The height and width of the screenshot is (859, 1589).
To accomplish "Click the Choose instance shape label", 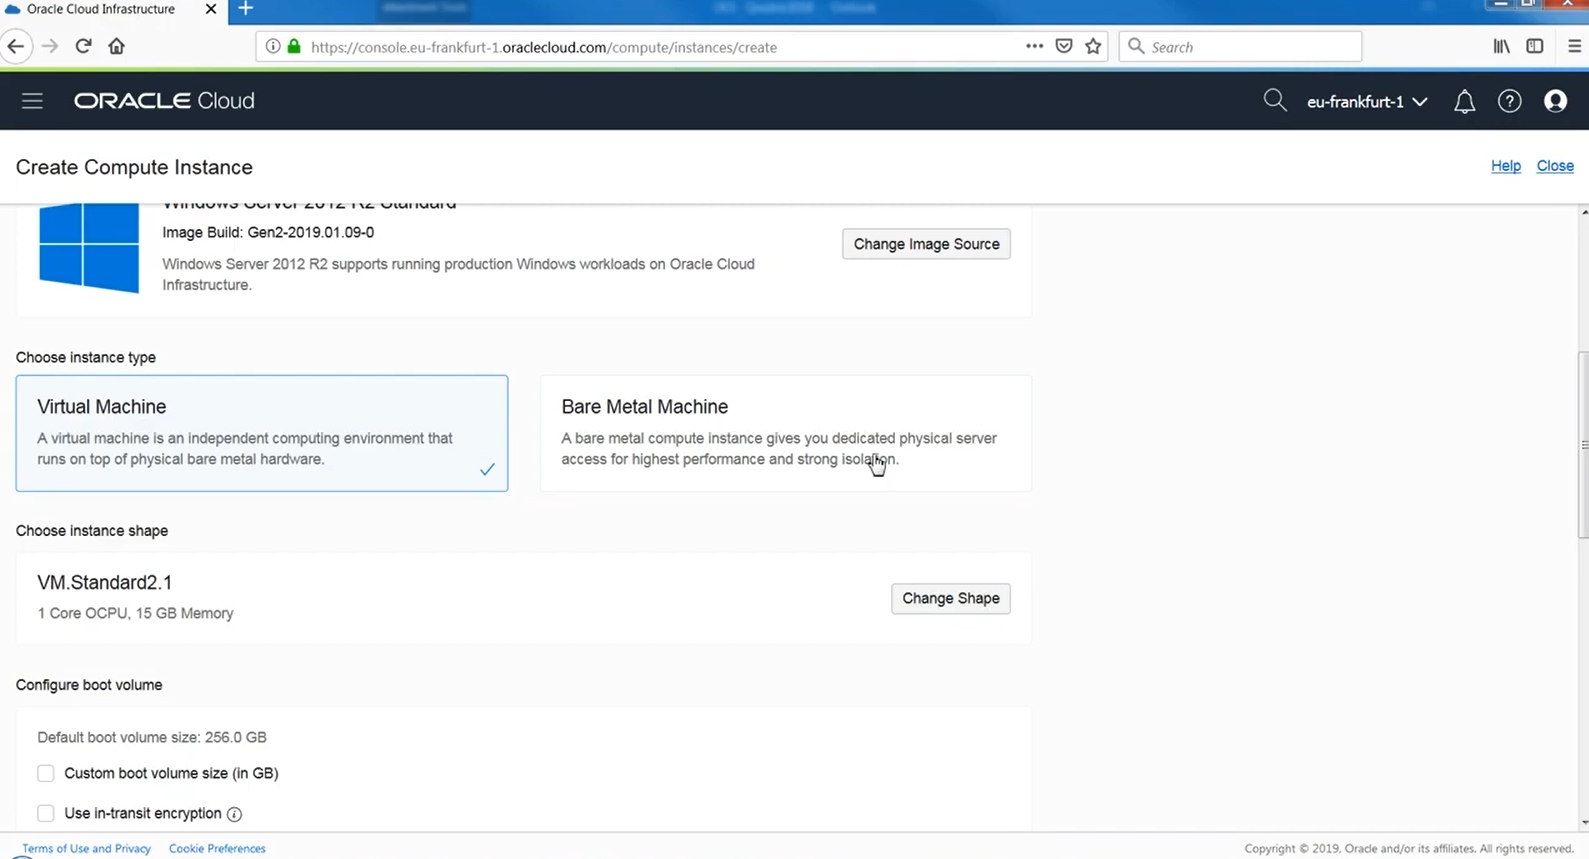I will 92,531.
